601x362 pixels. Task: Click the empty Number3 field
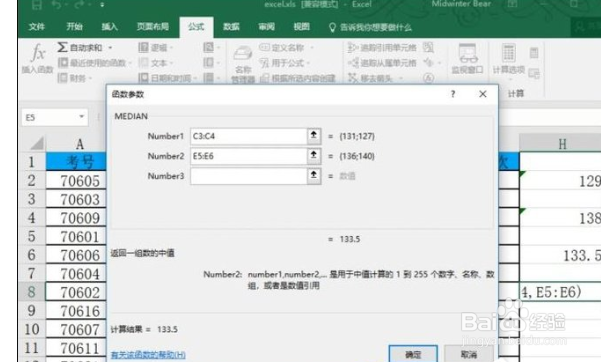click(249, 176)
